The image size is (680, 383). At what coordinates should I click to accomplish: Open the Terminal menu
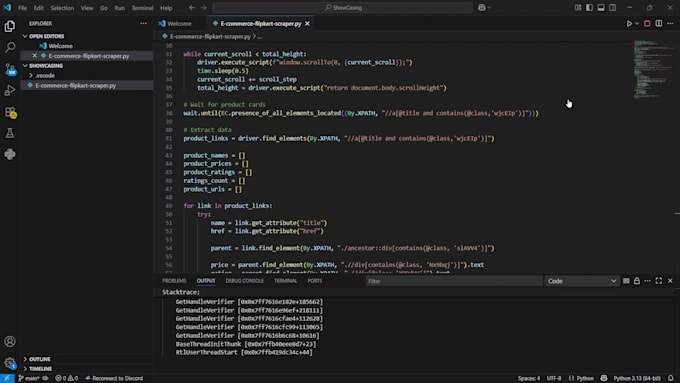142,8
